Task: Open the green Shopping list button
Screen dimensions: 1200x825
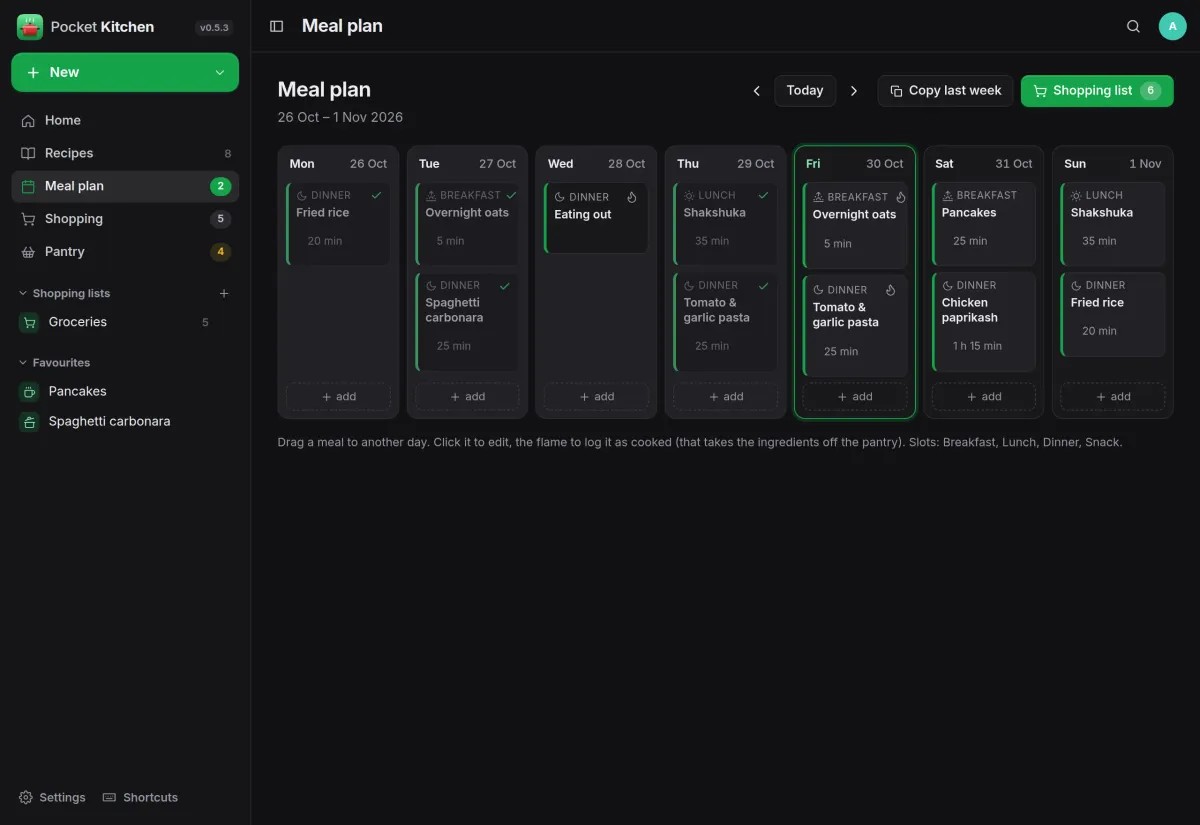Action: click(1097, 91)
